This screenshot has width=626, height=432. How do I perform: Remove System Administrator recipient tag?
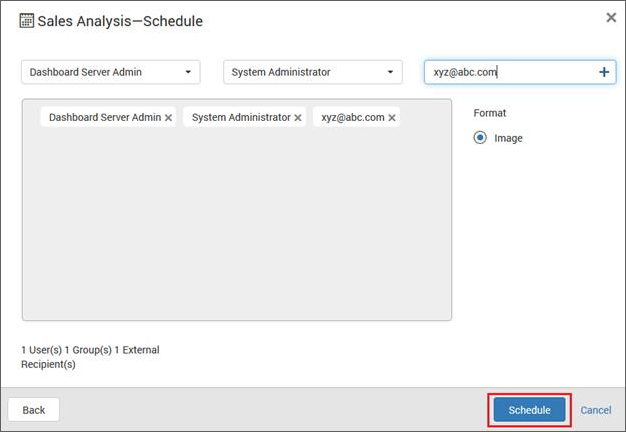pyautogui.click(x=298, y=118)
